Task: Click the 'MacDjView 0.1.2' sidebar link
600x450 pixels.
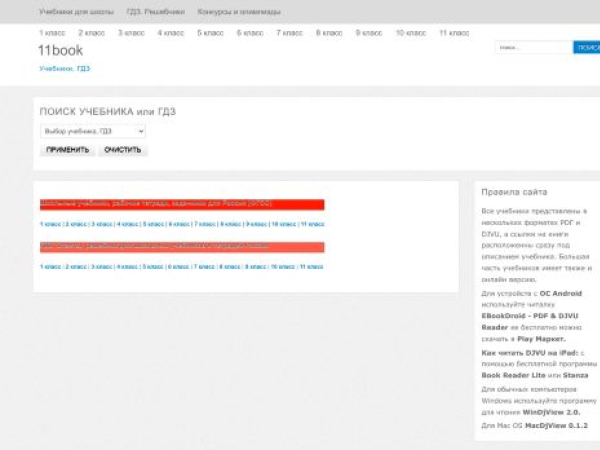Action: [555, 425]
